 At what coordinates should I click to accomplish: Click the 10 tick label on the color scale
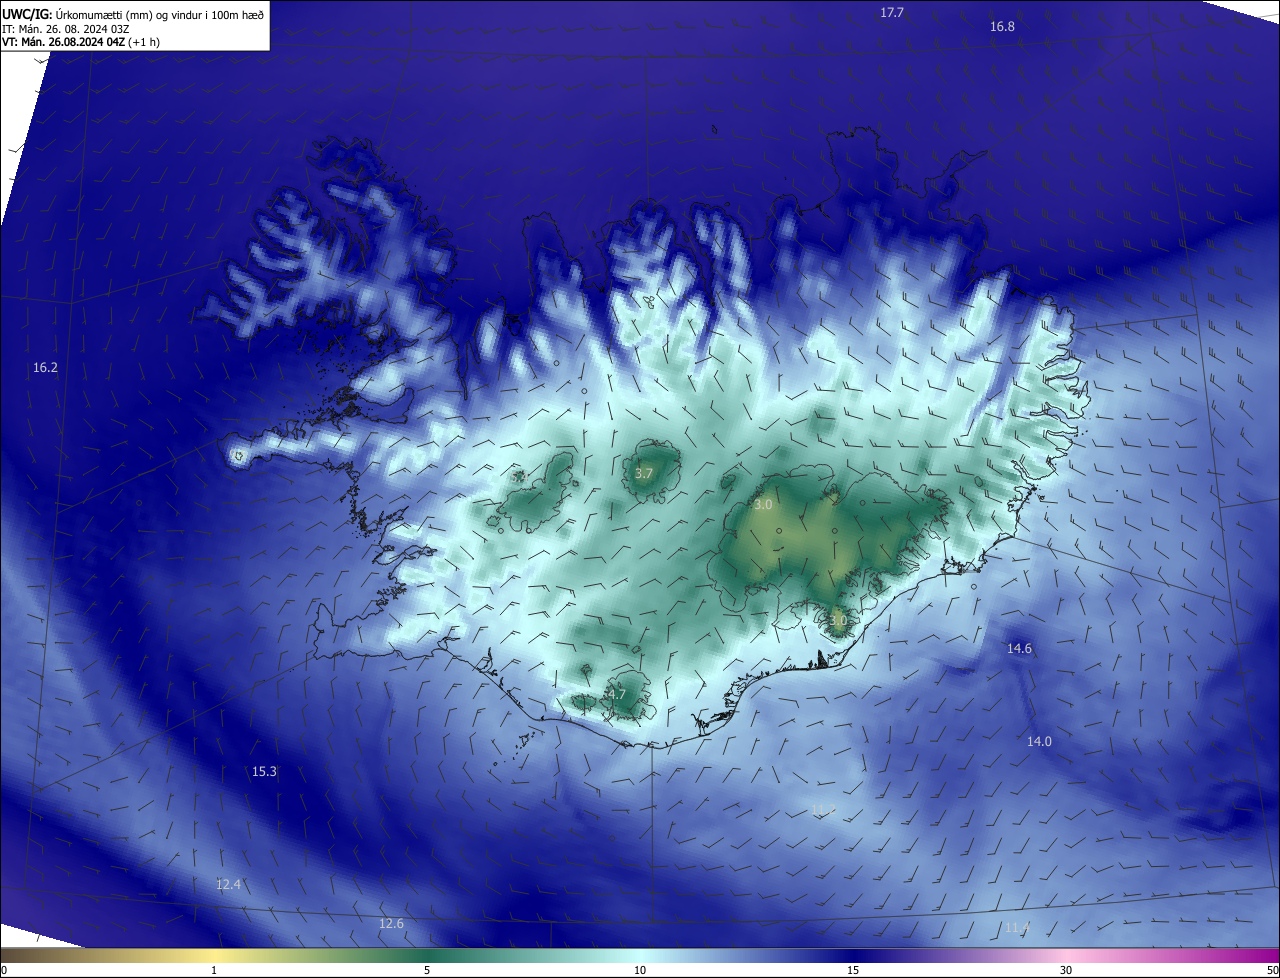[640, 970]
